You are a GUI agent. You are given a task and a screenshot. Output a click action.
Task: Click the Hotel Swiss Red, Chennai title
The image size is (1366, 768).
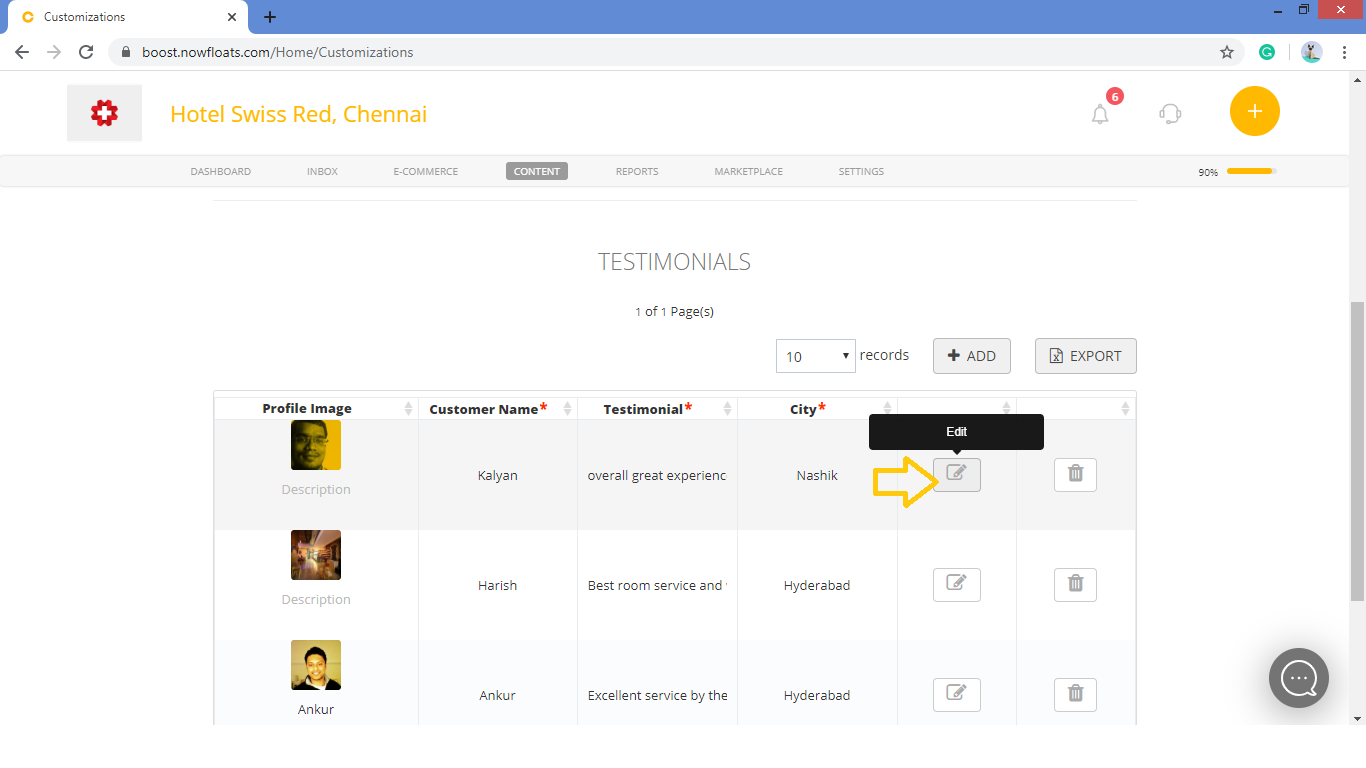coord(299,114)
